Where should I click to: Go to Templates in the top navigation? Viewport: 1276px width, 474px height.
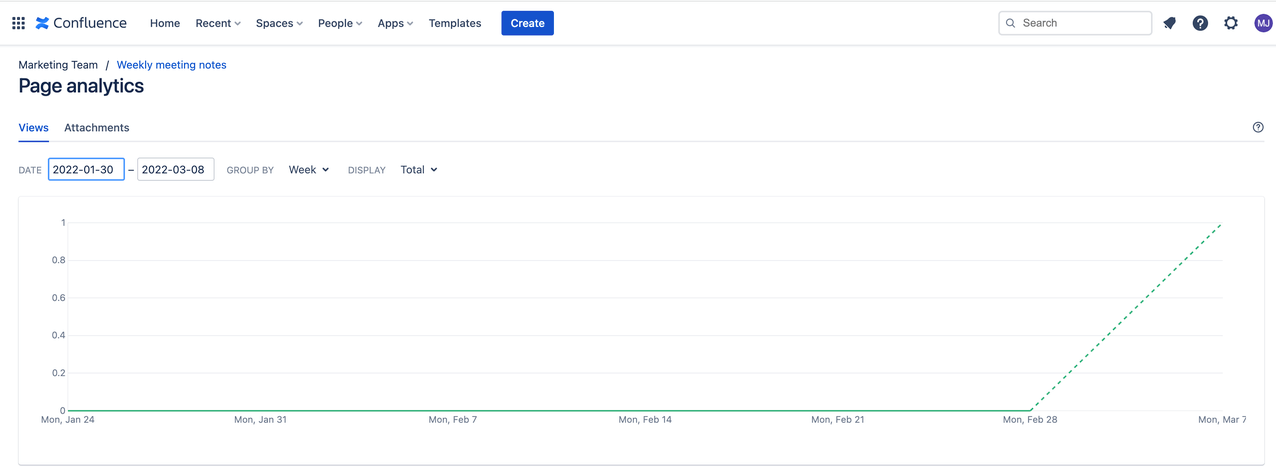coord(455,23)
